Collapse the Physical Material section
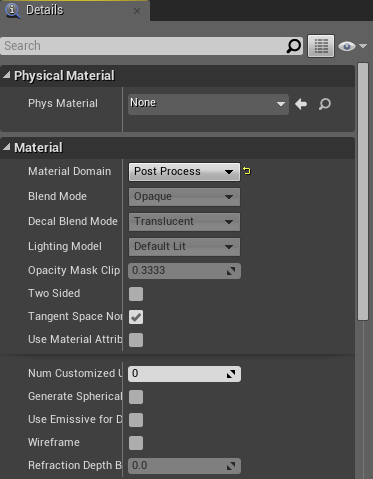This screenshot has width=373, height=479. tap(6, 75)
